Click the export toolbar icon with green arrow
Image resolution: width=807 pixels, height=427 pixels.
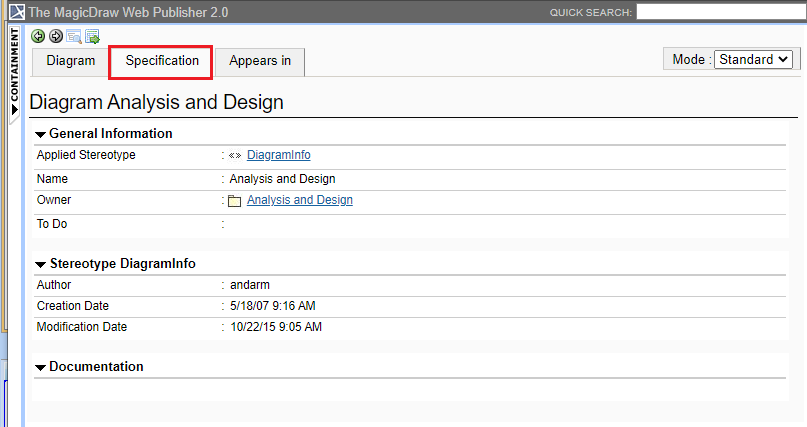[x=92, y=36]
